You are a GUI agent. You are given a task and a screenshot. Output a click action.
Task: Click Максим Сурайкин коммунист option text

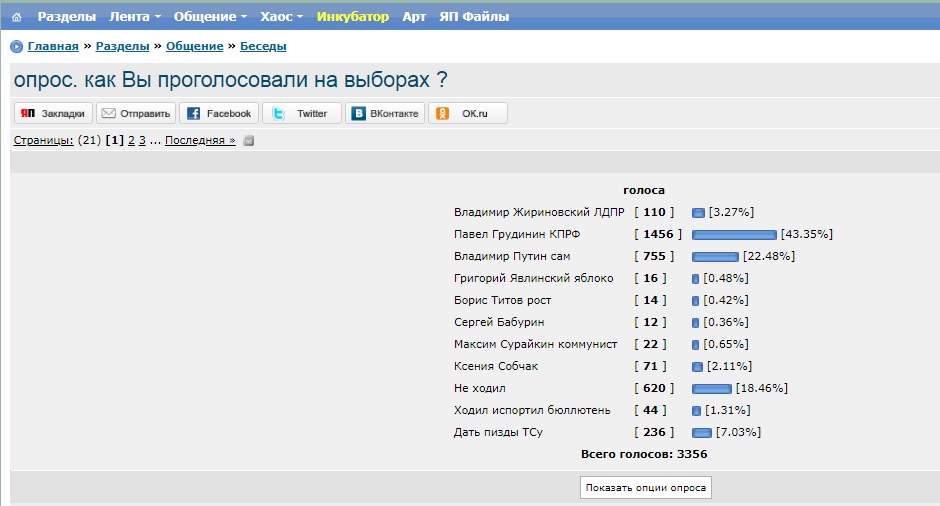[535, 344]
